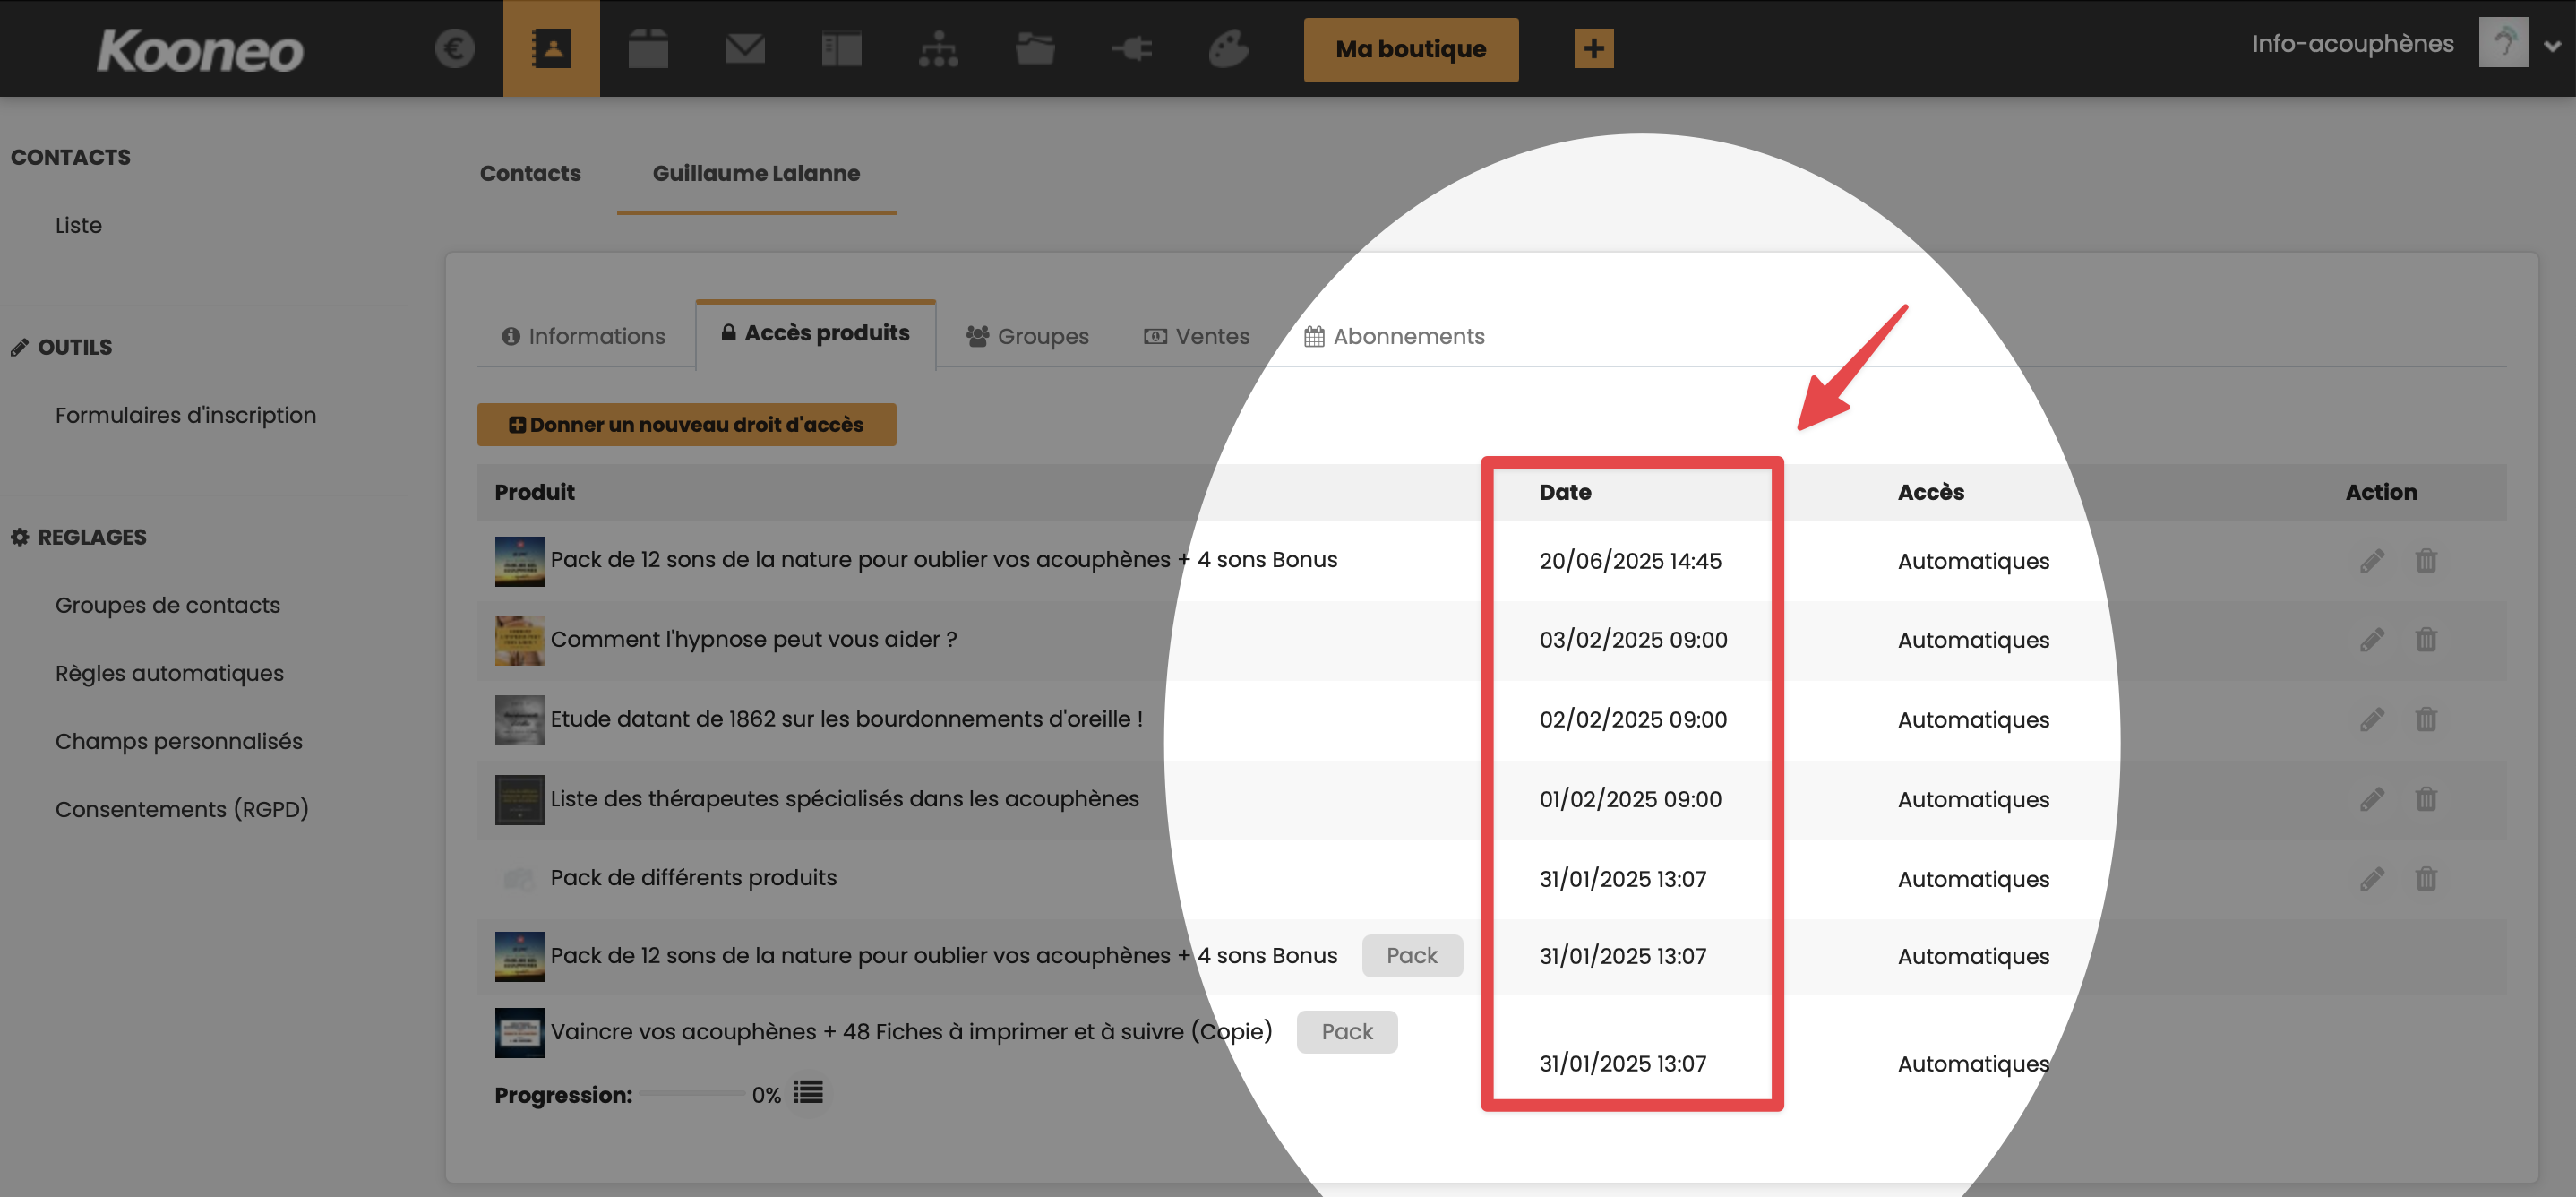Edit access for Pack de différents produits

[x=2372, y=880]
